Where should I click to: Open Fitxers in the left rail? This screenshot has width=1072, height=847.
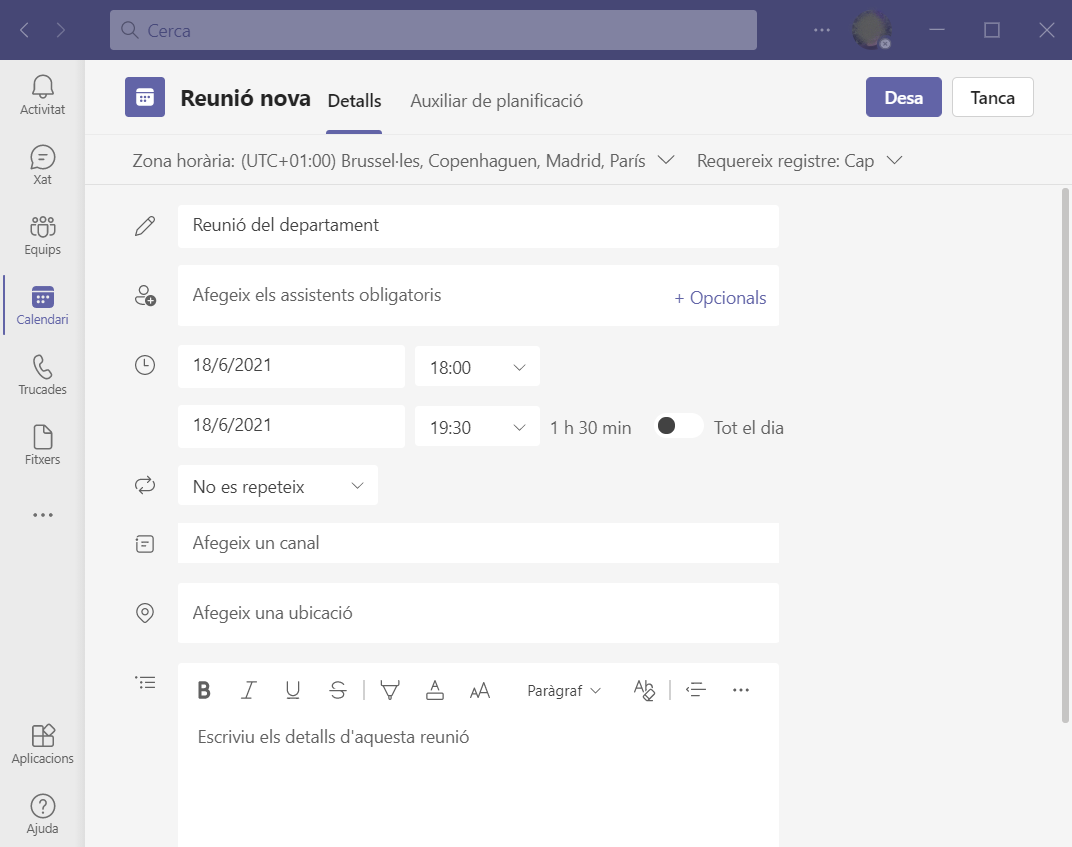click(42, 445)
